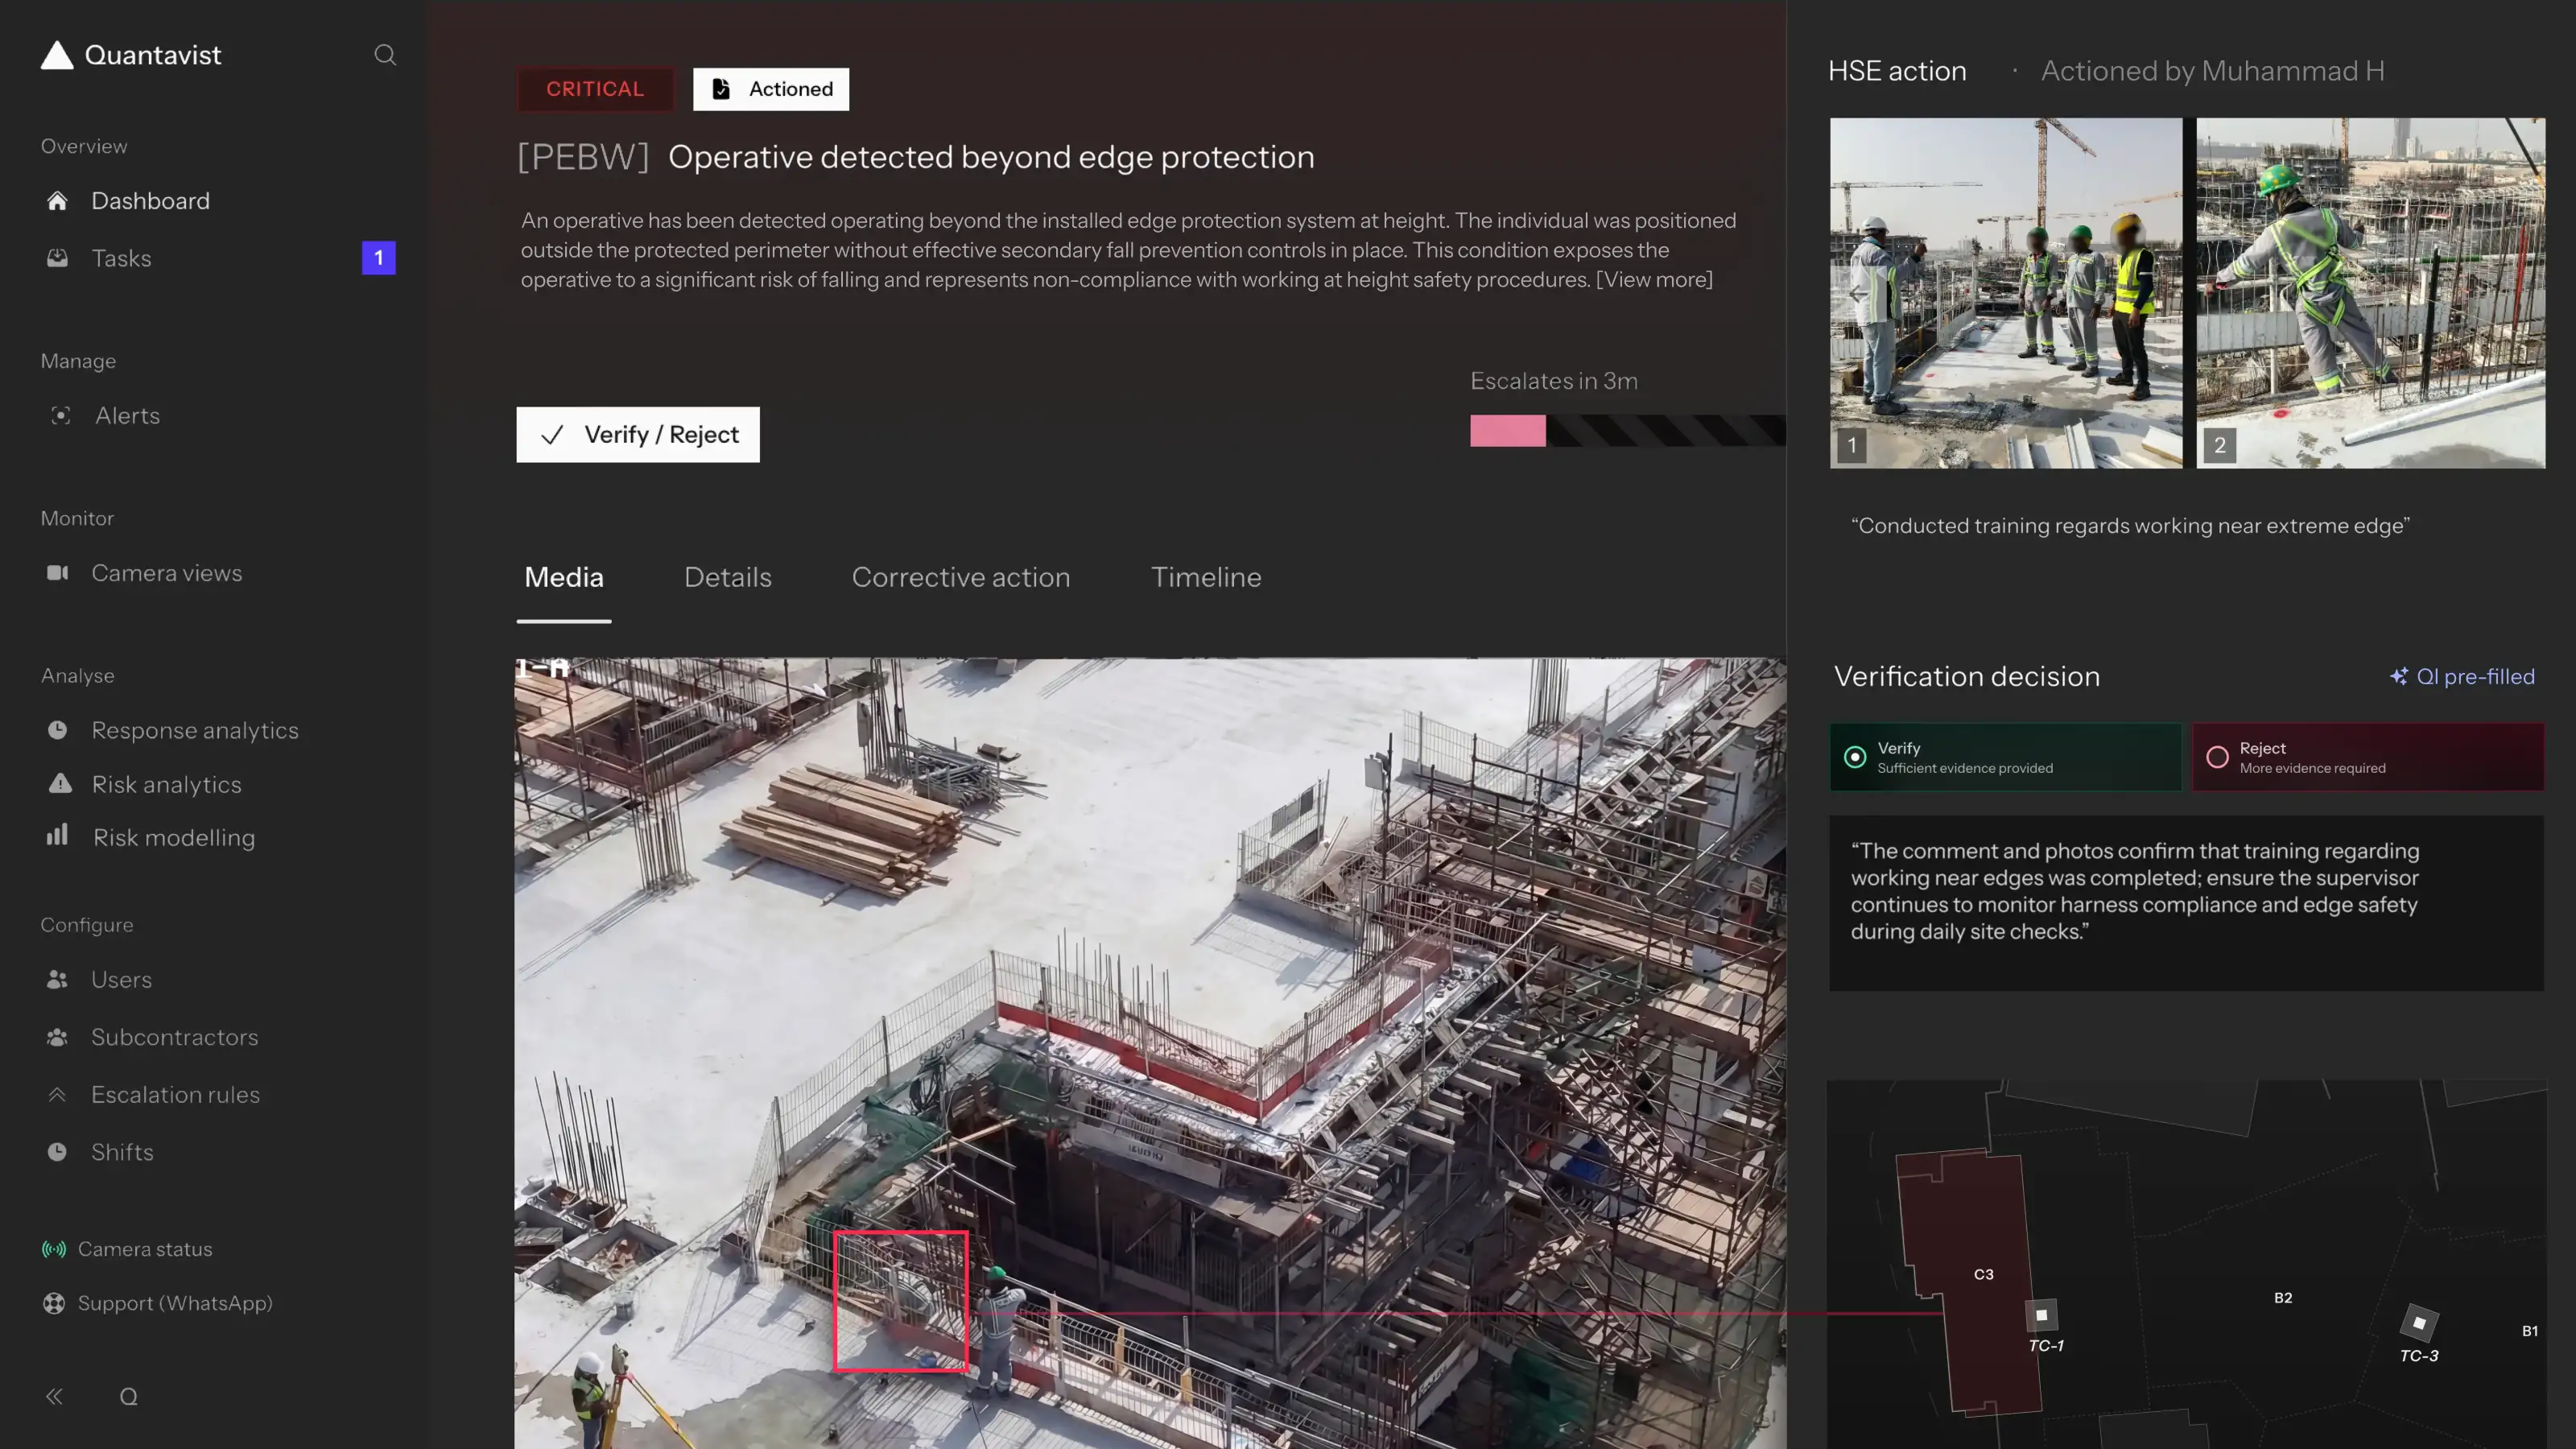Select the Verify radio option

point(1855,757)
